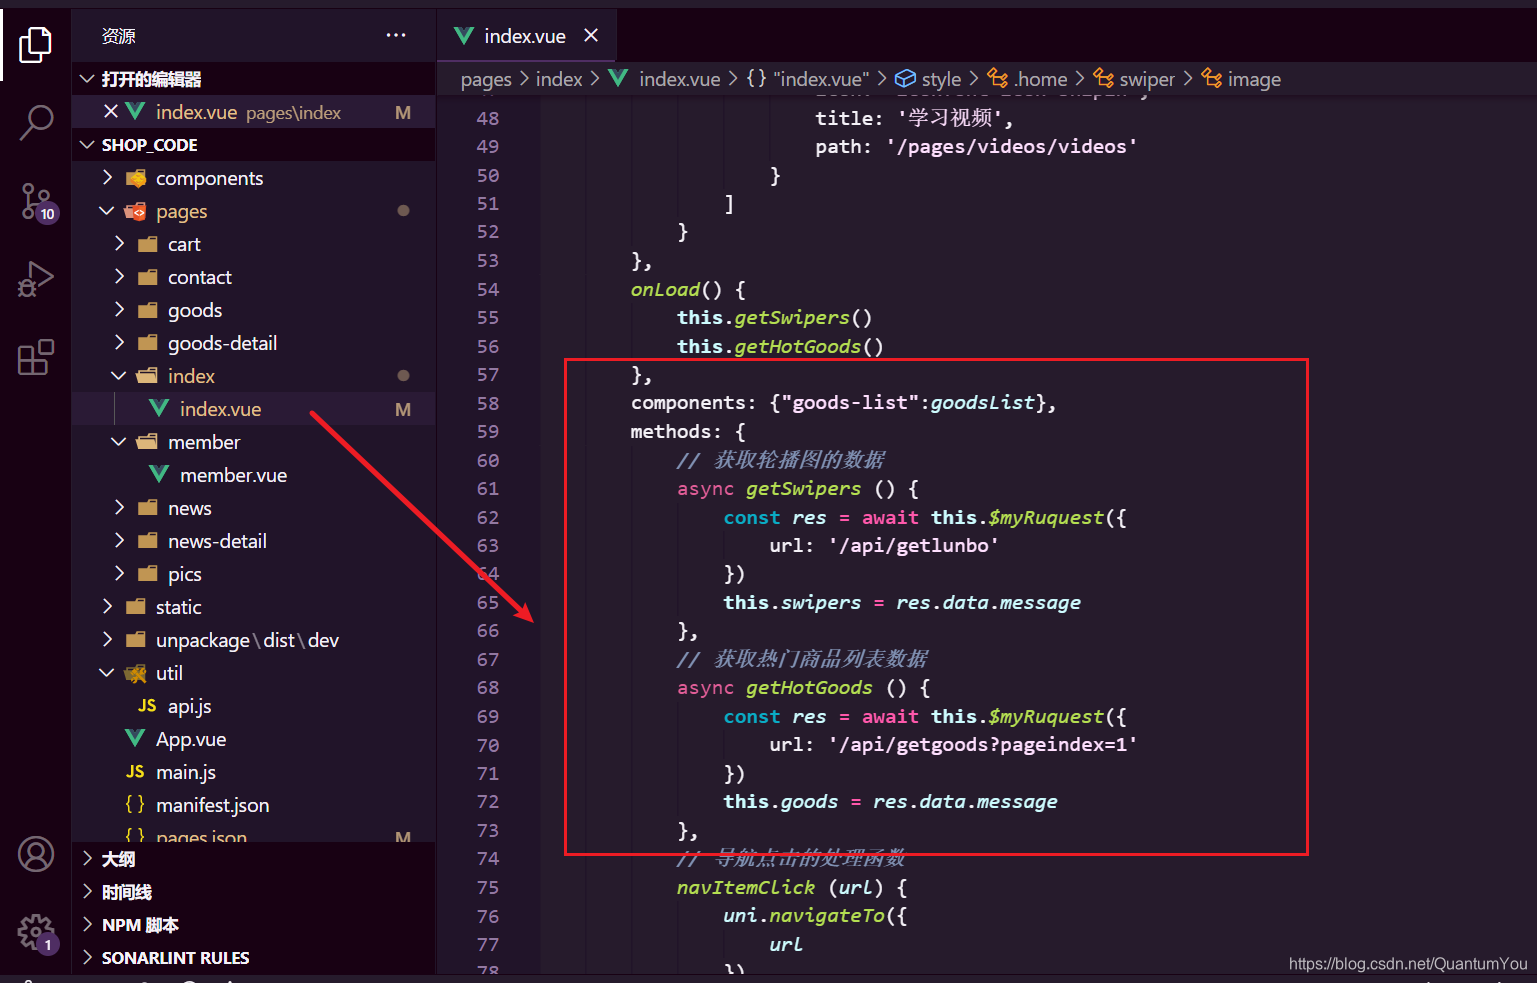
Task: Open the Search view icon
Action: coord(36,123)
